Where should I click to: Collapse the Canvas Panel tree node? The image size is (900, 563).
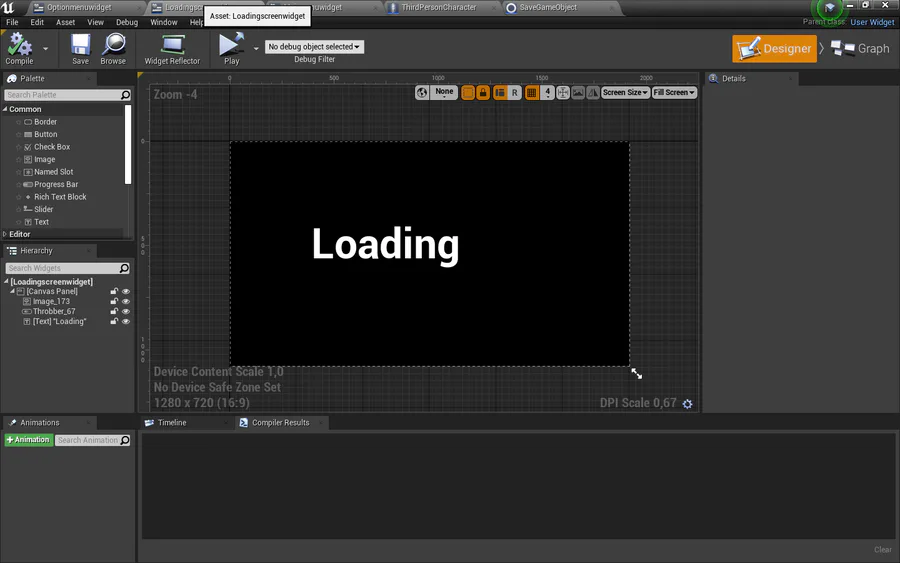(13, 291)
